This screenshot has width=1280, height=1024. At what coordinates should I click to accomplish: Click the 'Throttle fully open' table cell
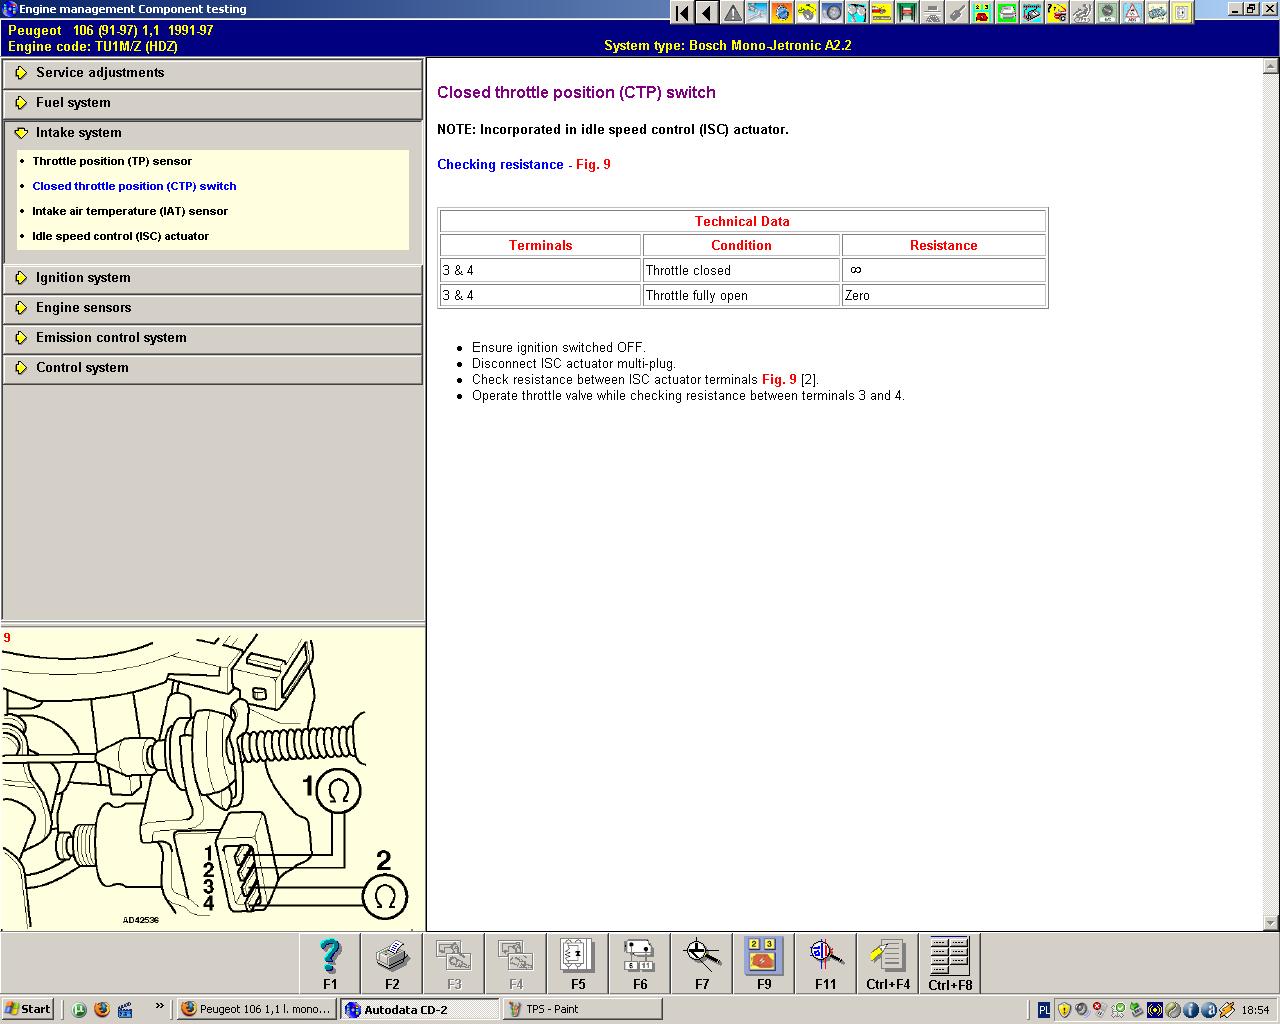click(741, 296)
